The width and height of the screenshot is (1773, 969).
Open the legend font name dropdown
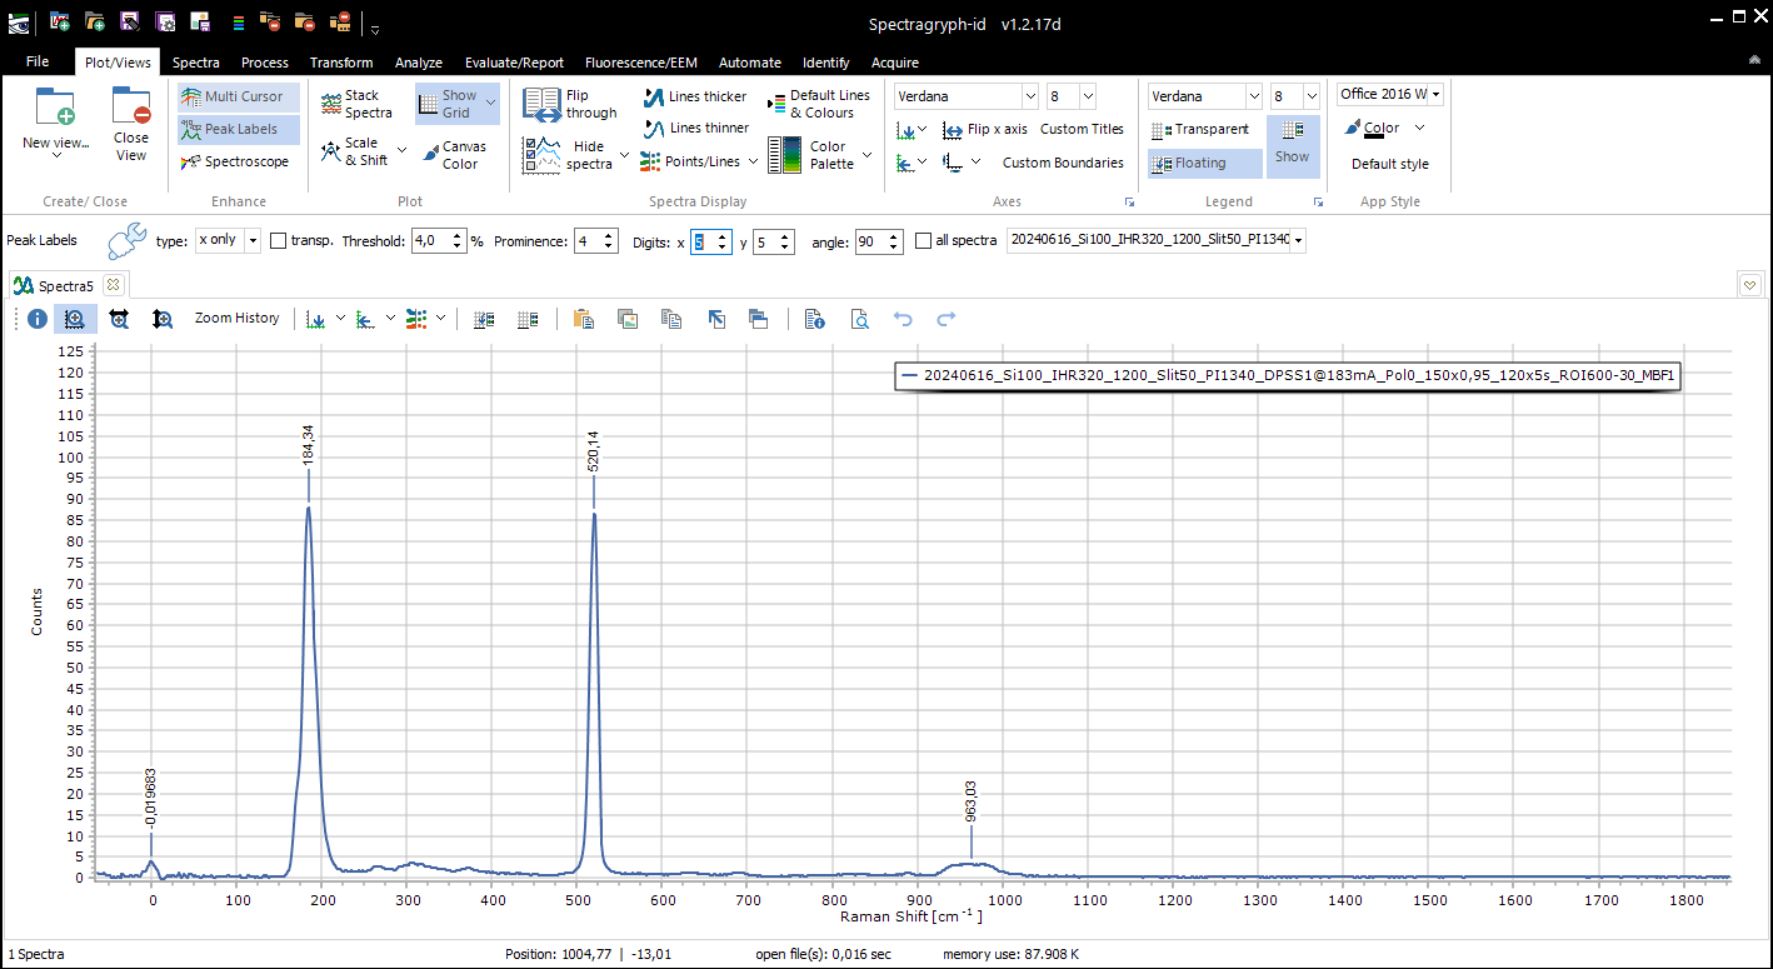pyautogui.click(x=1254, y=96)
